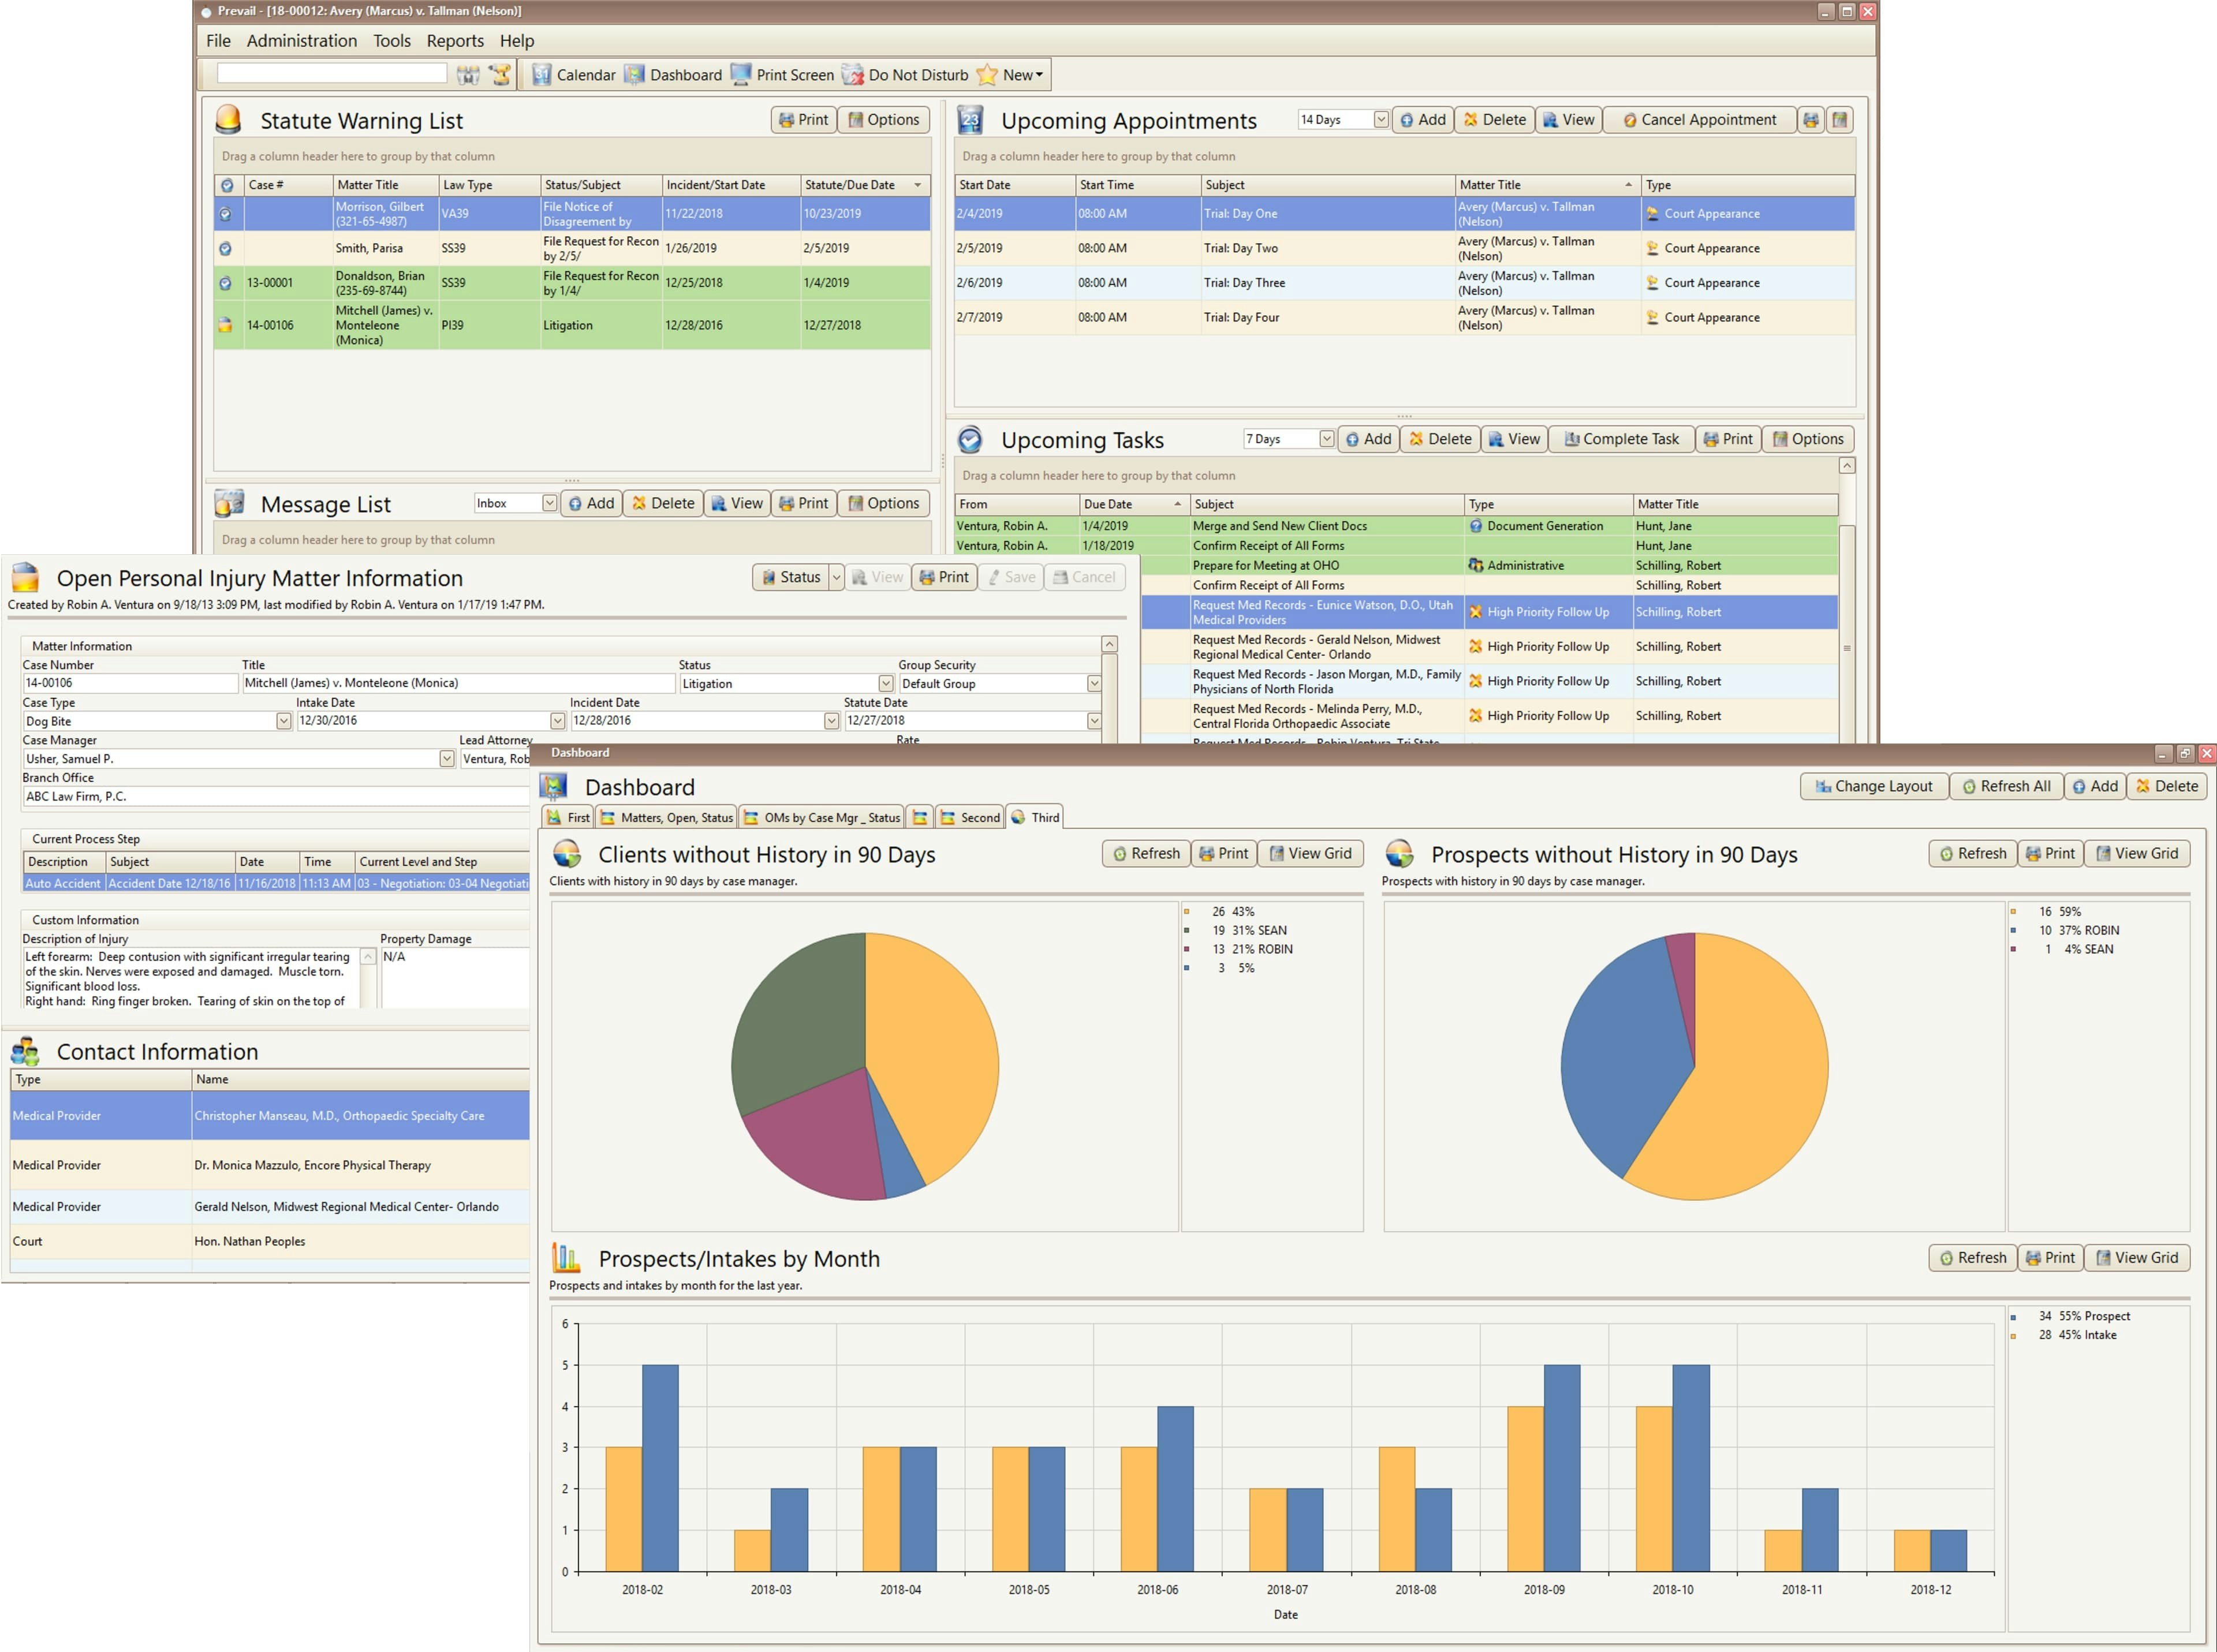Click the Change Layout button
This screenshot has height=1652, width=2217.
pos(1873,786)
